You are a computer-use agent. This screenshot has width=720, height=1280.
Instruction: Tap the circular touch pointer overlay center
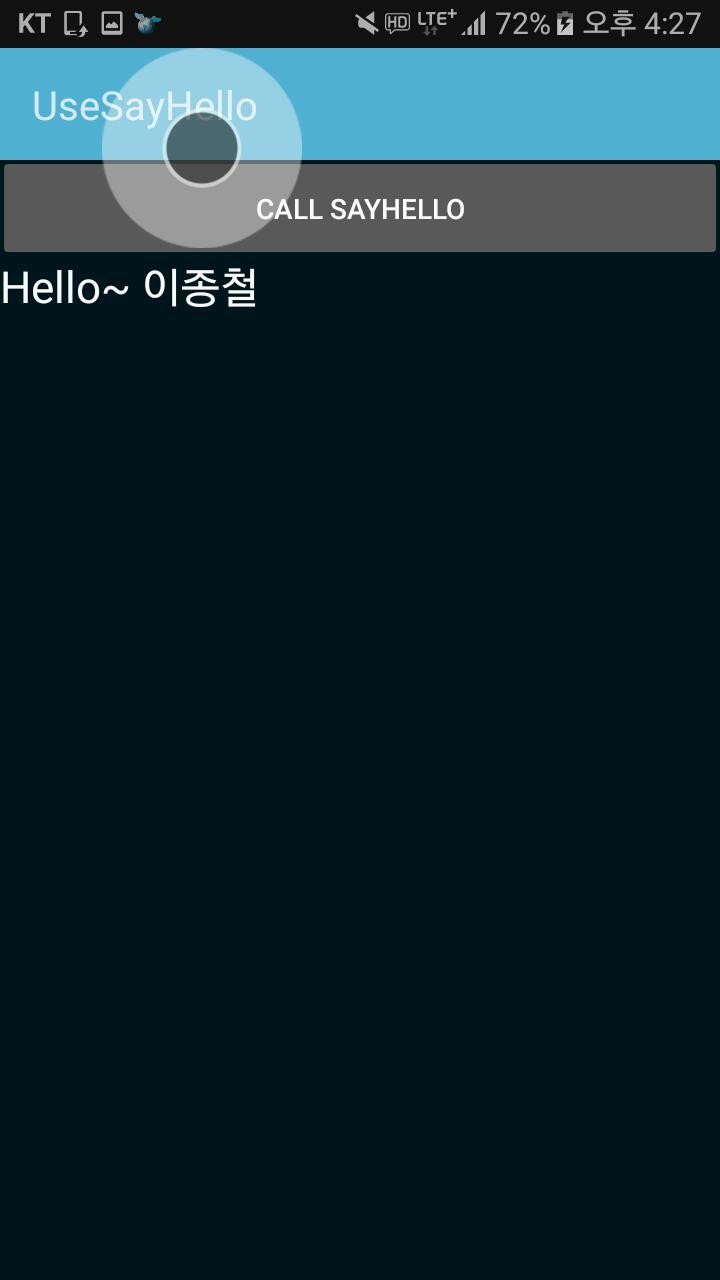[202, 148]
